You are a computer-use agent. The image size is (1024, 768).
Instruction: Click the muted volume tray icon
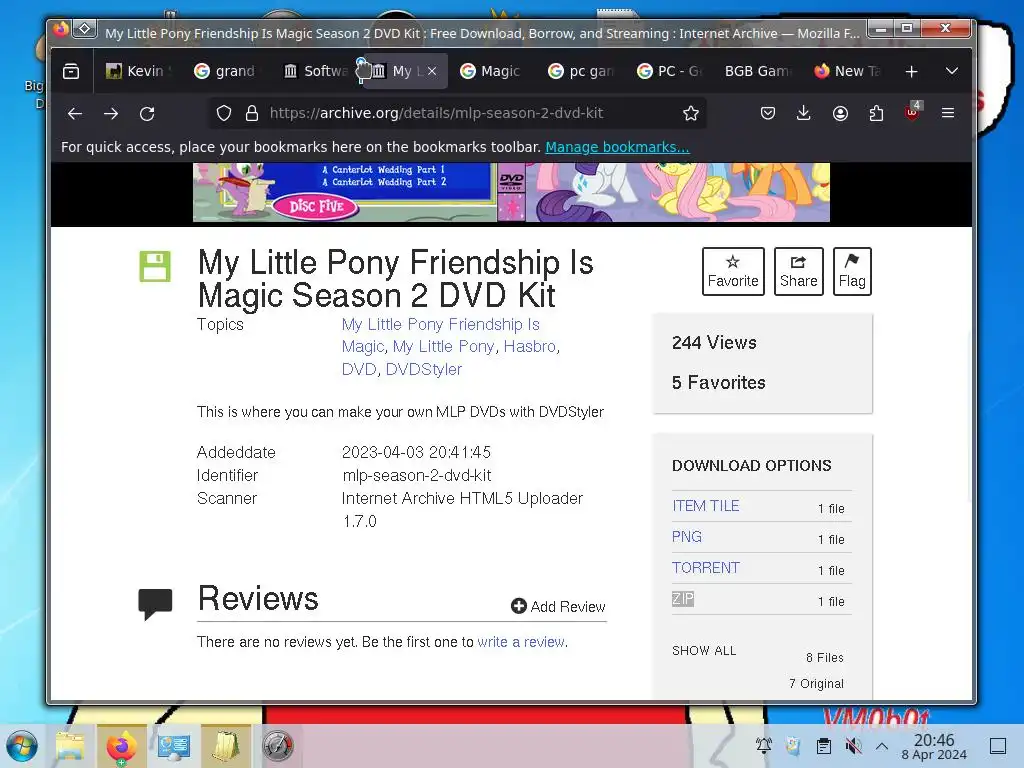(853, 746)
